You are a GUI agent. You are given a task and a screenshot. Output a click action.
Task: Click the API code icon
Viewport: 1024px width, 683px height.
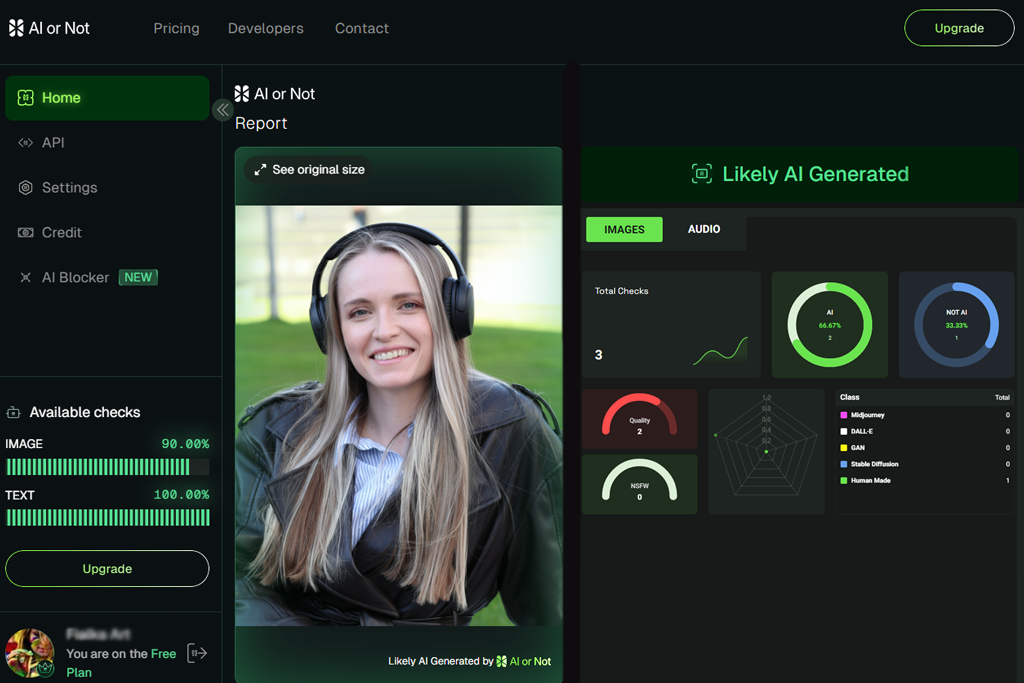[x=25, y=142]
